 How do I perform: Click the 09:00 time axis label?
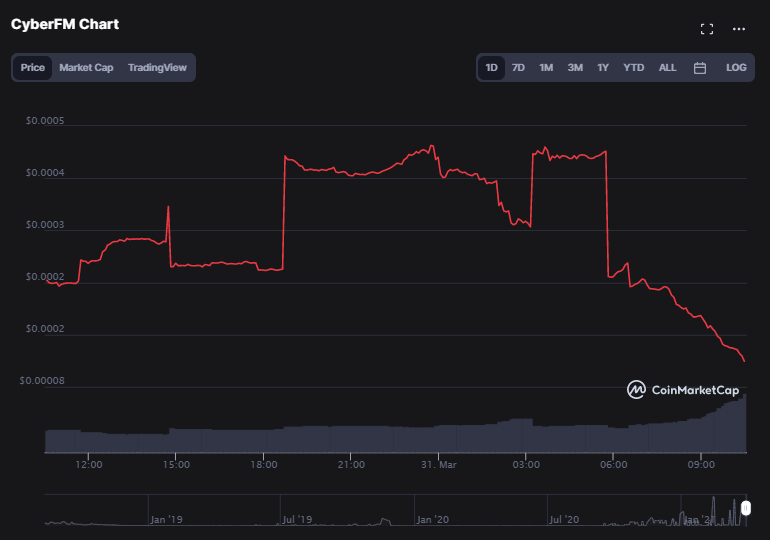click(701, 464)
